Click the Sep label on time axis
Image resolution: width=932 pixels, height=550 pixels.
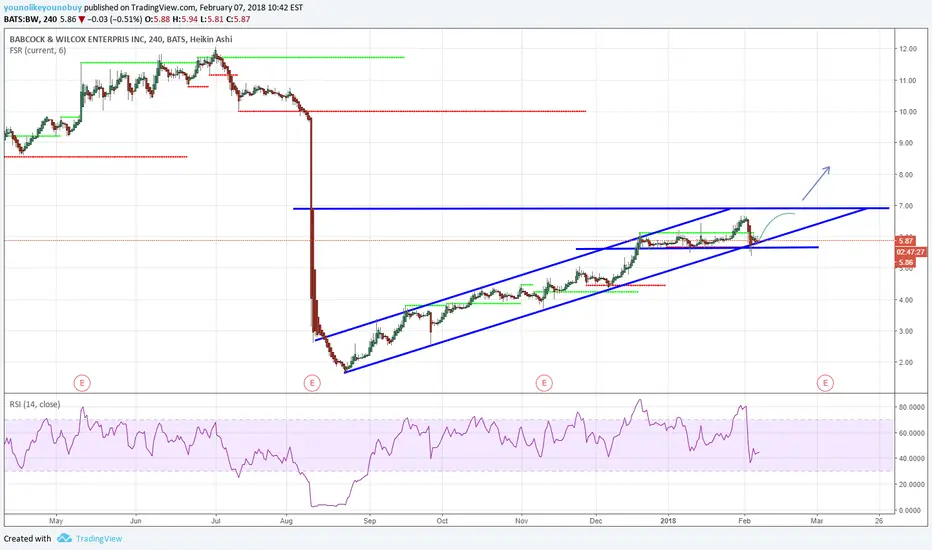[370, 521]
